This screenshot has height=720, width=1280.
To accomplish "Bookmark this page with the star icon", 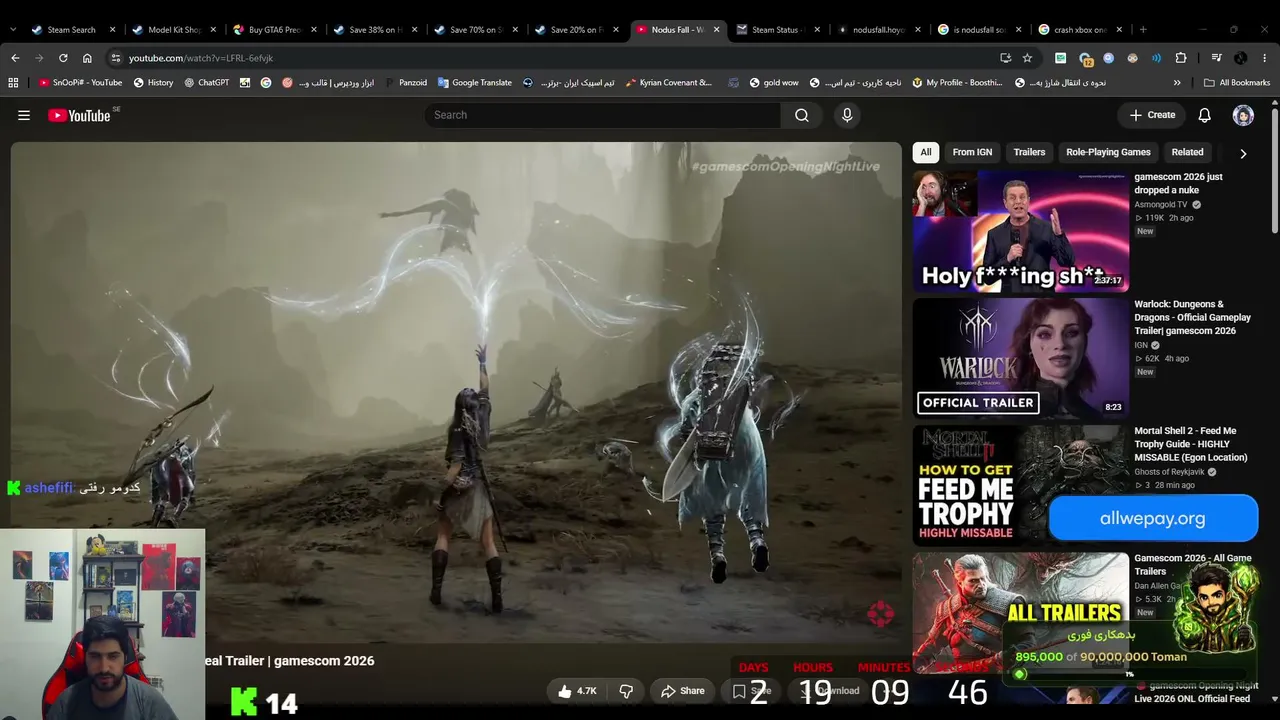I will (1027, 58).
